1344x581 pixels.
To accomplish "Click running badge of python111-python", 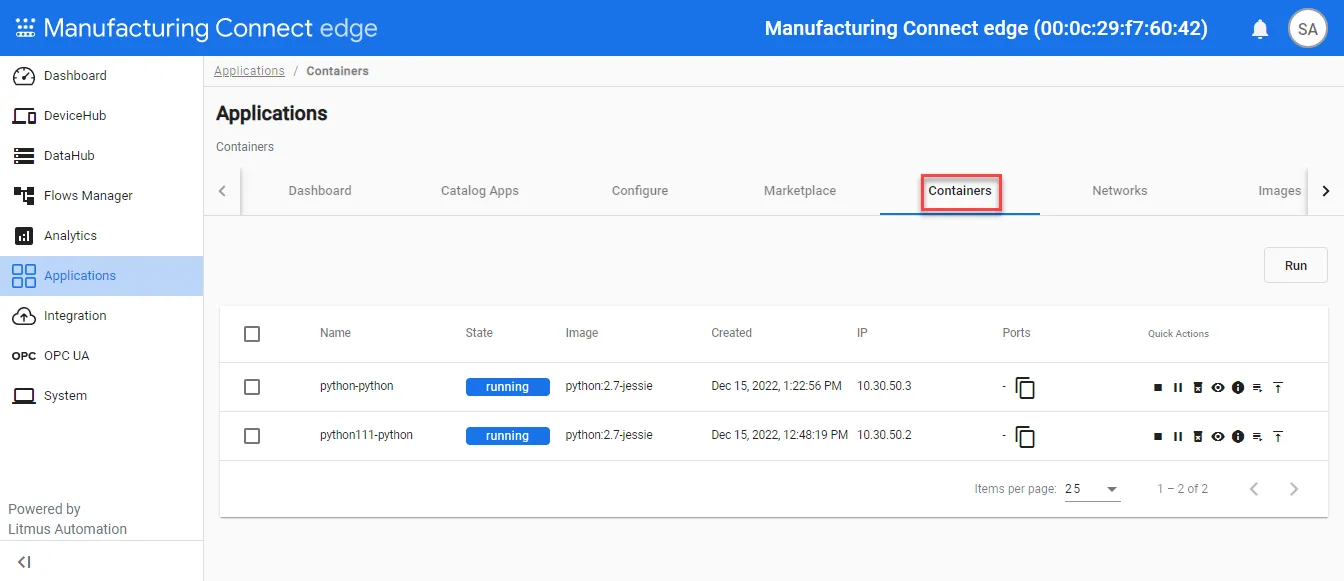I will coord(507,436).
